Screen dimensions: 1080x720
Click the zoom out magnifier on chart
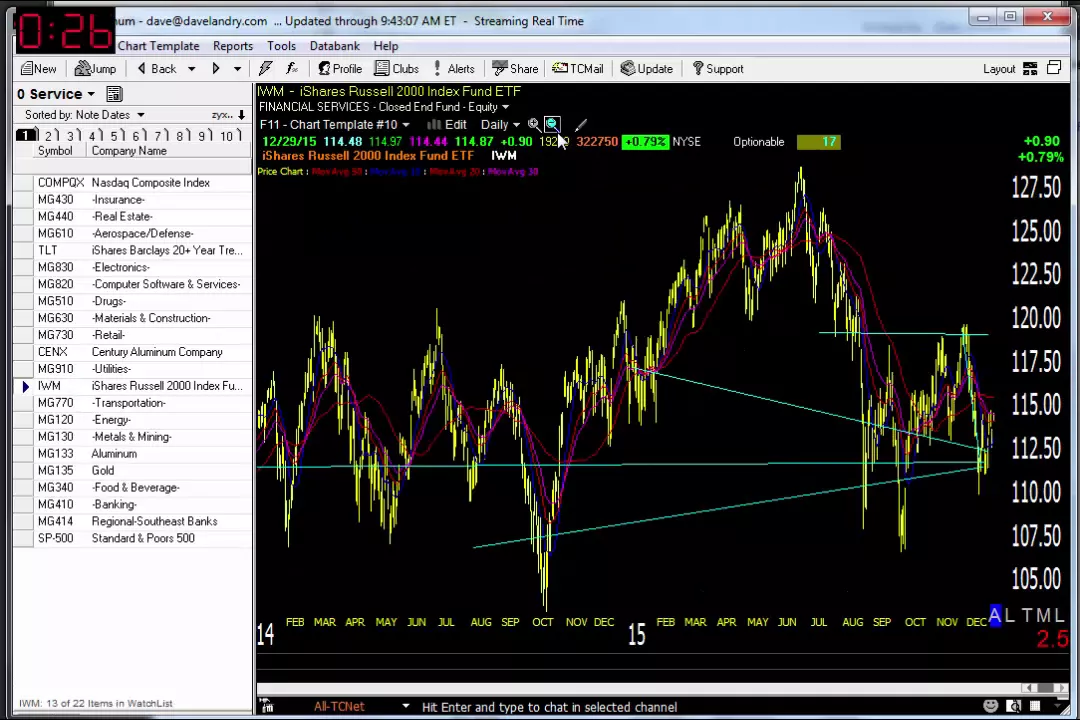[552, 124]
